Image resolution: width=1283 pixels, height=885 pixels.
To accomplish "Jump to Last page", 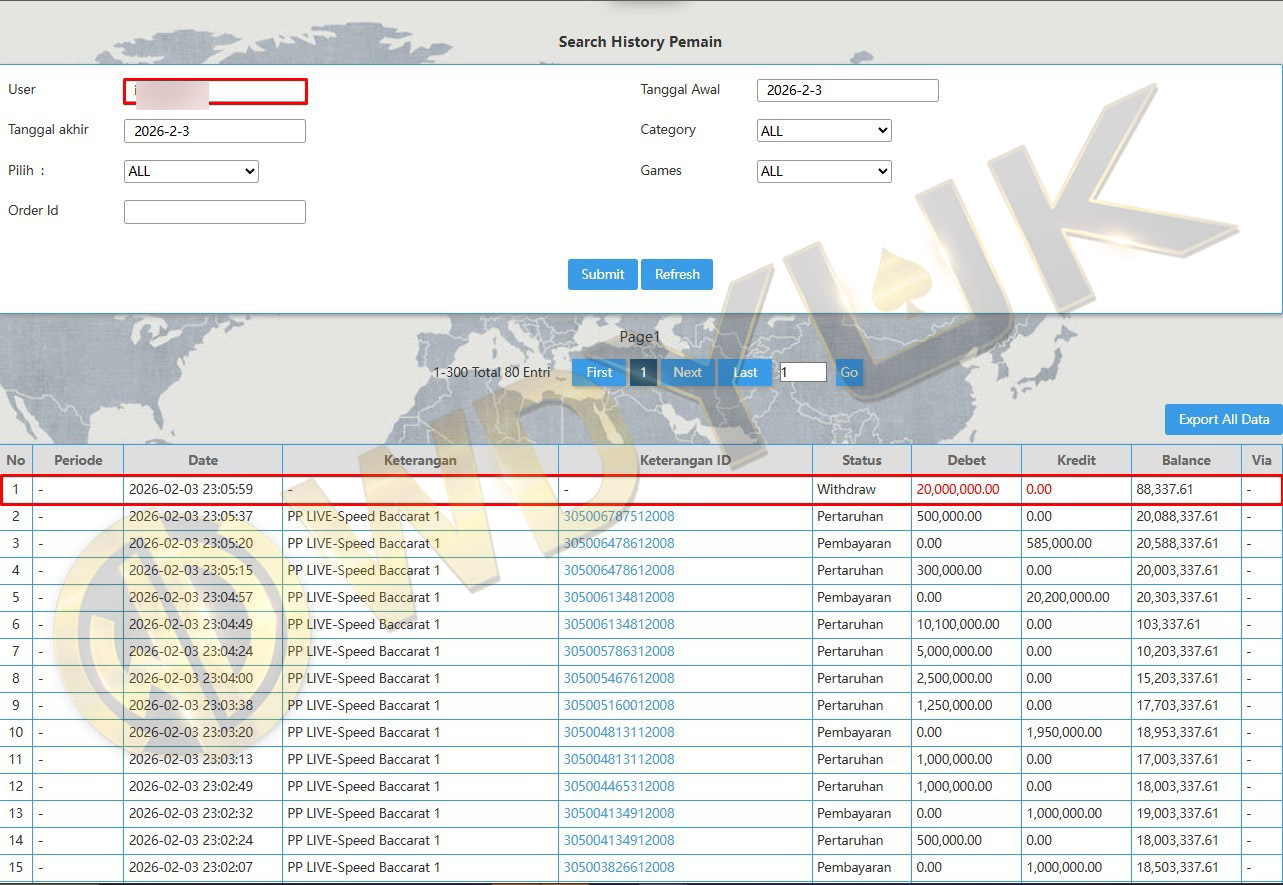I will pyautogui.click(x=745, y=372).
